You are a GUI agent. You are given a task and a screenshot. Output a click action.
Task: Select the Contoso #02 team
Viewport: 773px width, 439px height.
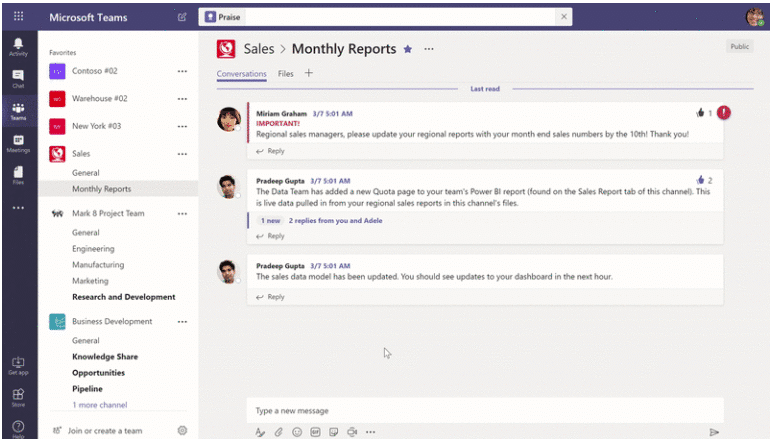(95, 71)
